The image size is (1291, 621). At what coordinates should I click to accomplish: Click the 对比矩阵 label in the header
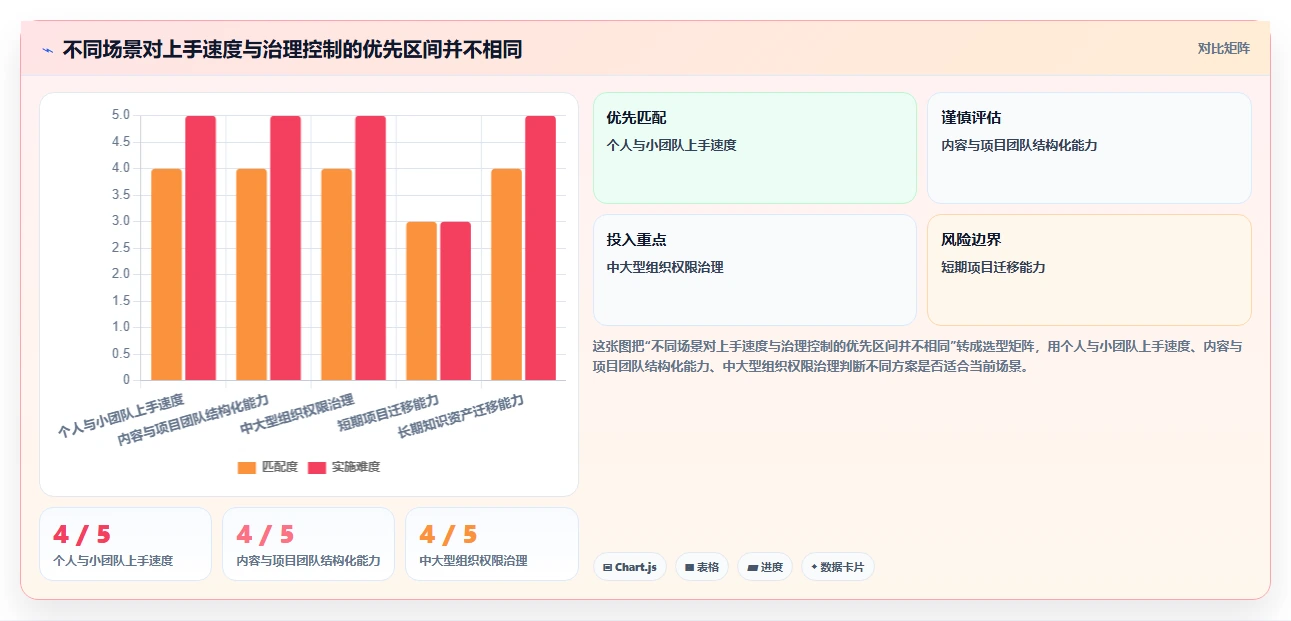click(1223, 48)
